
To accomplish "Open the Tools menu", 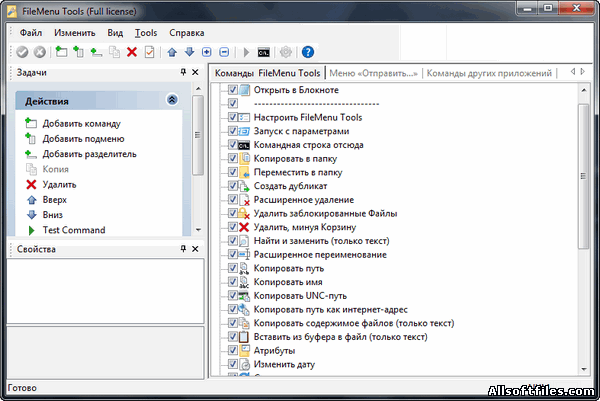I will [146, 33].
